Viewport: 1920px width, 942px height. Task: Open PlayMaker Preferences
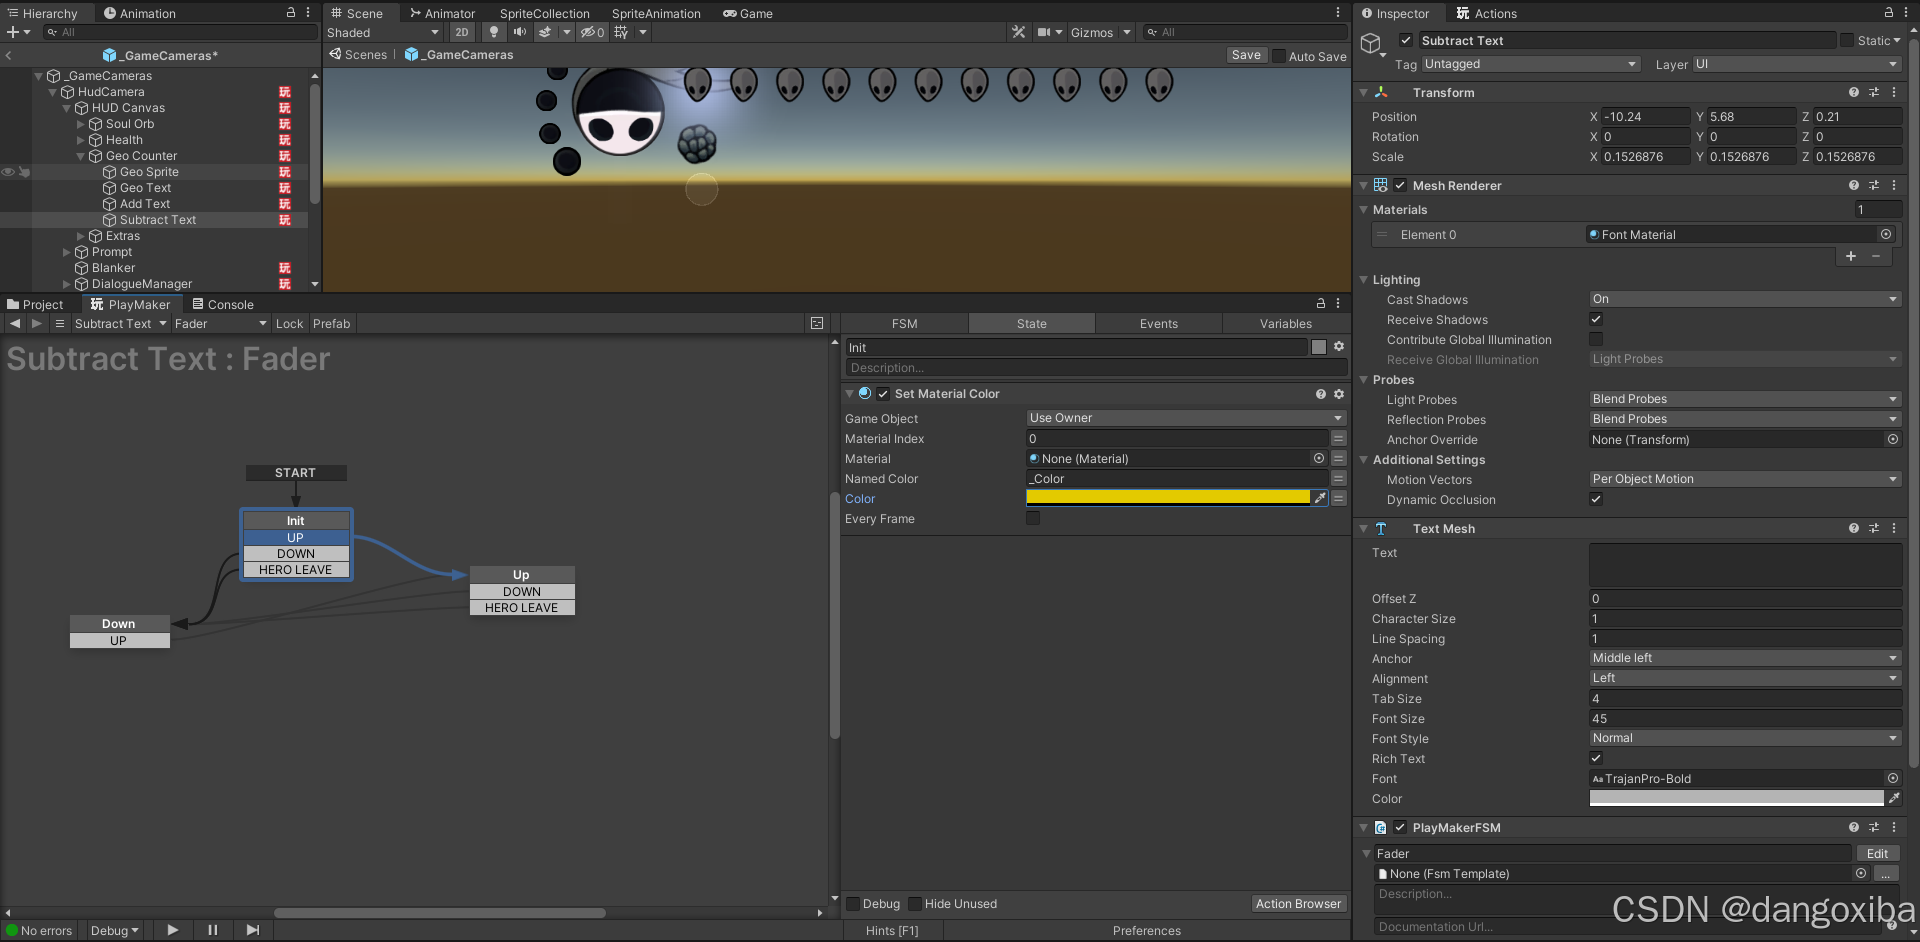1147,931
